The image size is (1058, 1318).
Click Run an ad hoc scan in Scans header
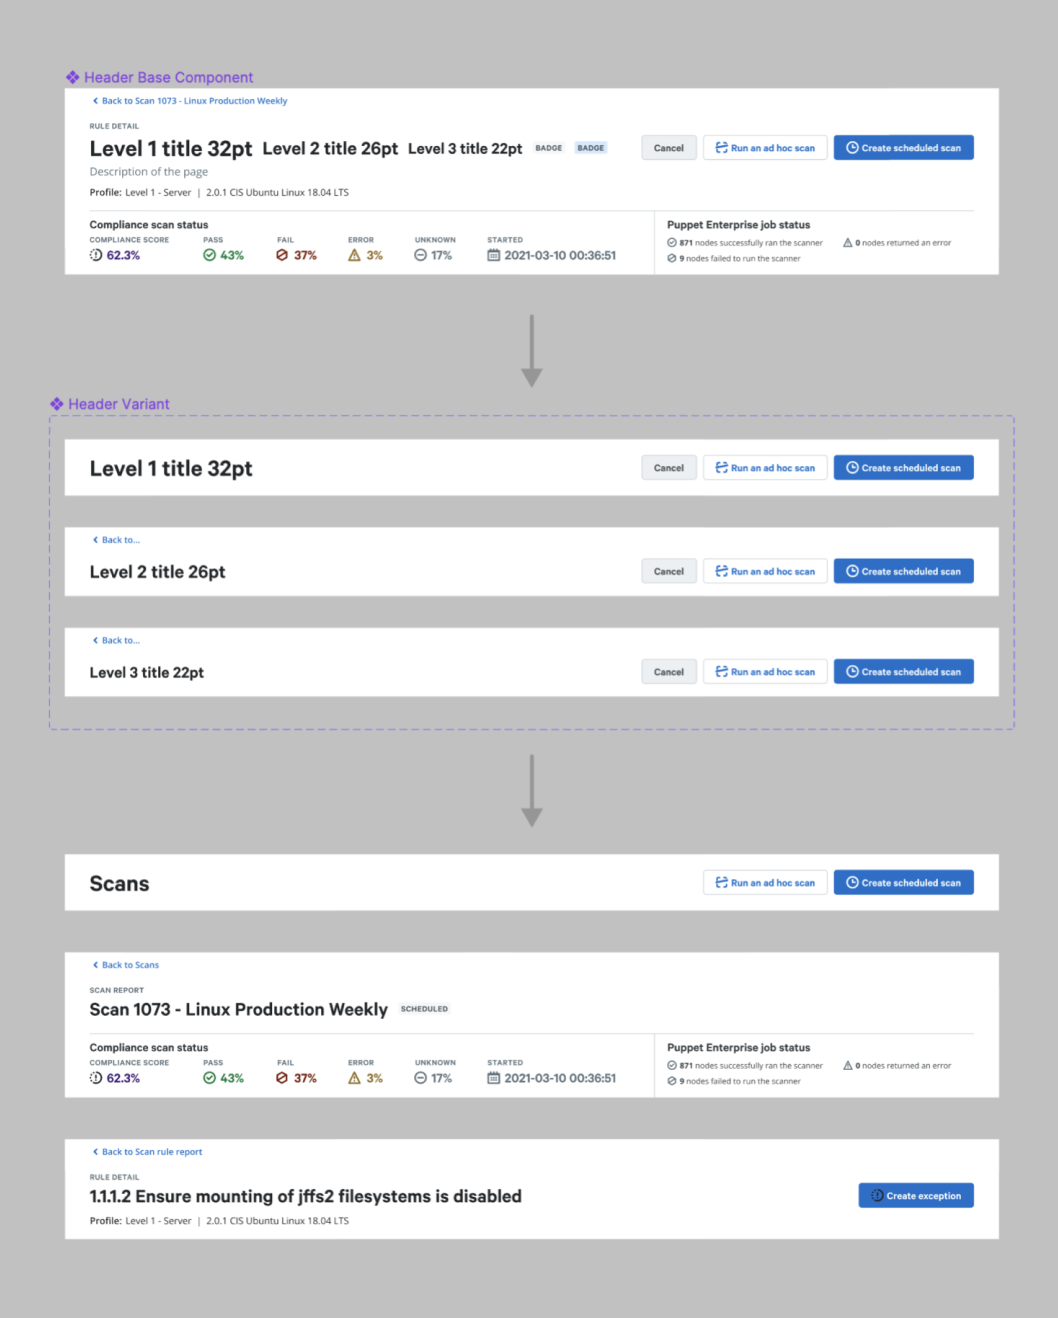[x=765, y=883]
